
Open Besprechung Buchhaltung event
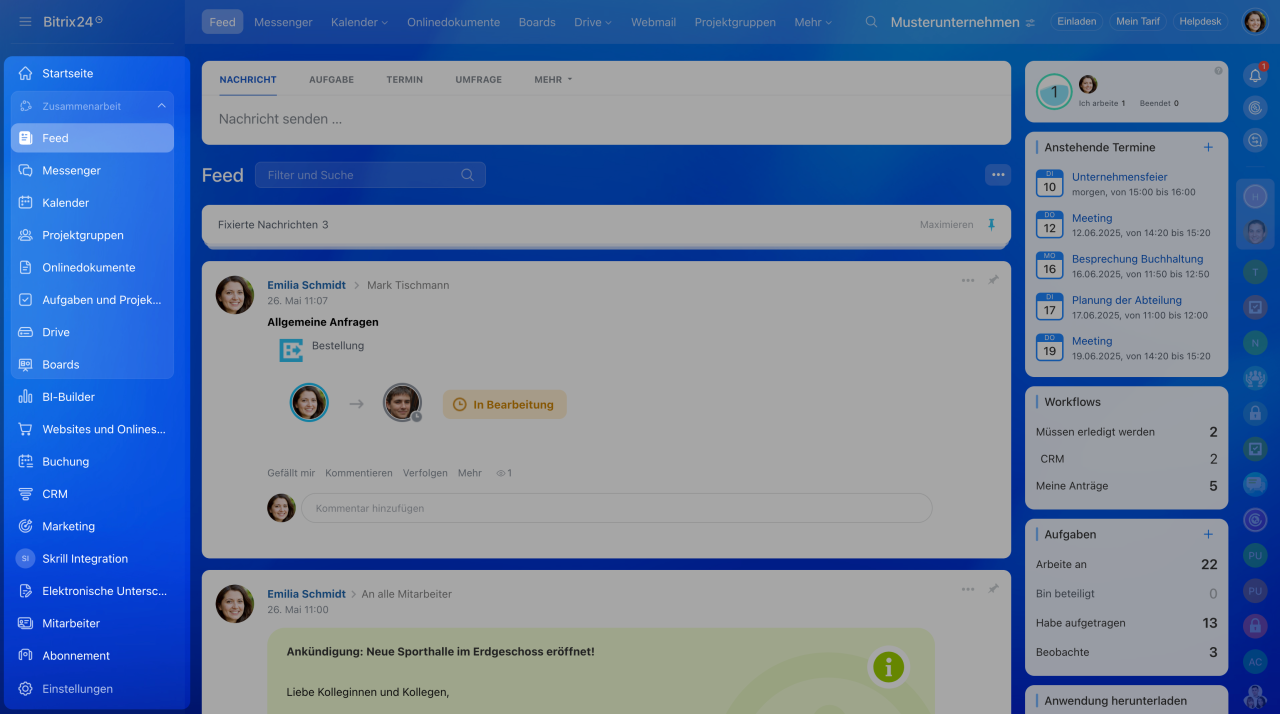[1138, 259]
